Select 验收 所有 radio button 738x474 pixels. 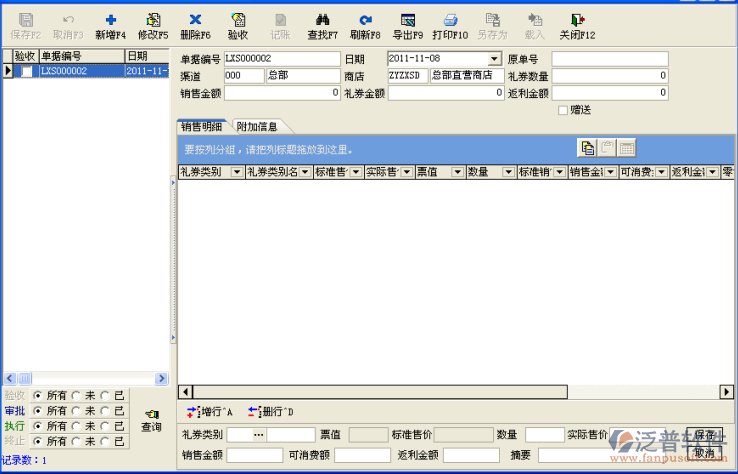[37, 396]
